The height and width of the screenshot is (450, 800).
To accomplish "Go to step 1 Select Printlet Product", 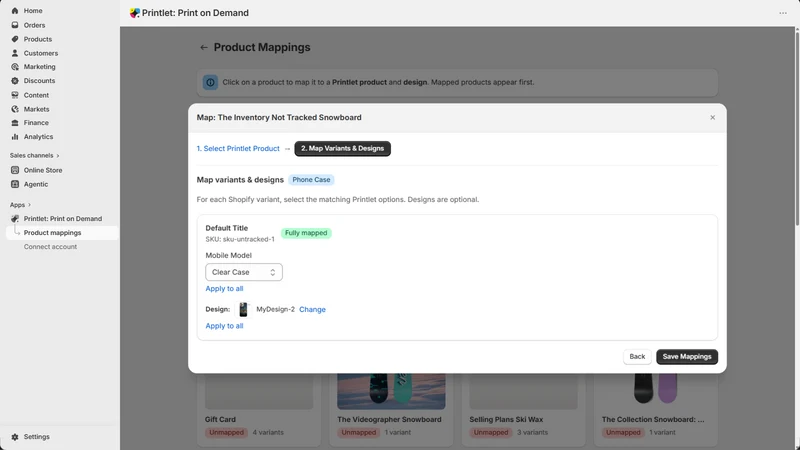I will [x=238, y=148].
